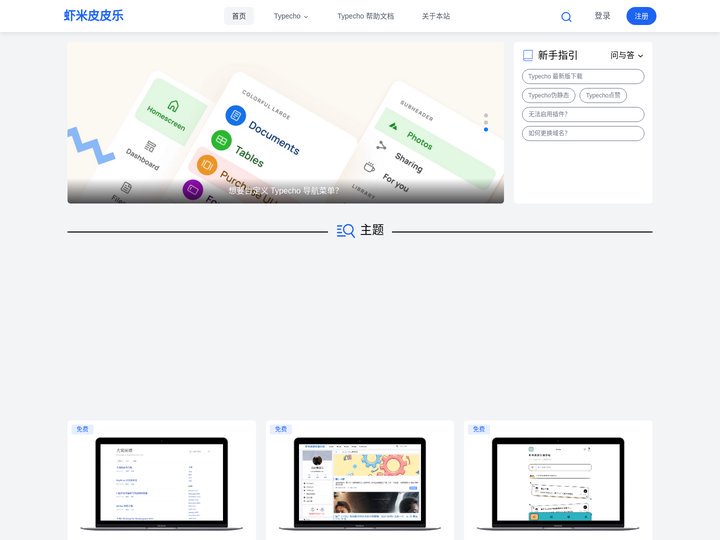Select the middle gray carousel dot

(x=486, y=123)
